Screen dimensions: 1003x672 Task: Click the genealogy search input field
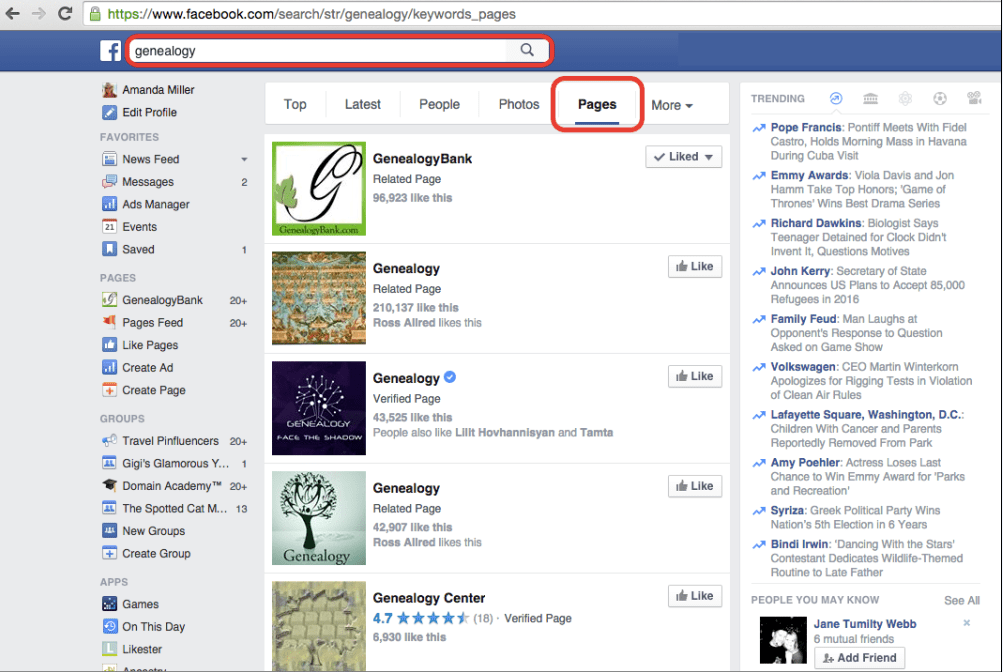[320, 51]
